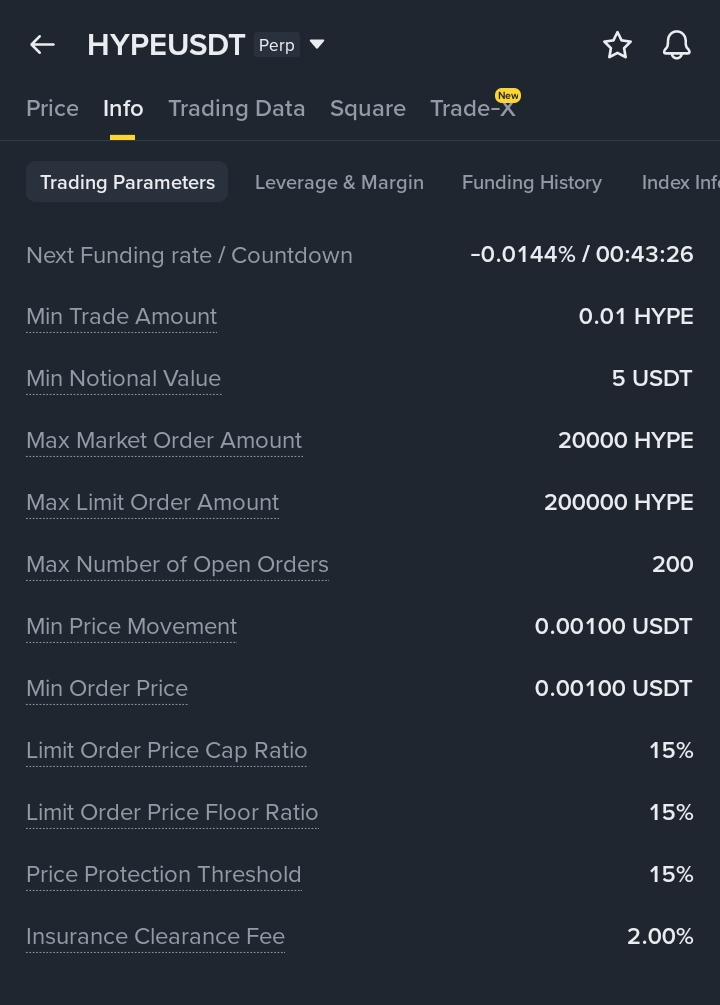This screenshot has height=1005, width=720.
Task: Open the Funding History sub-tab
Action: [531, 183]
